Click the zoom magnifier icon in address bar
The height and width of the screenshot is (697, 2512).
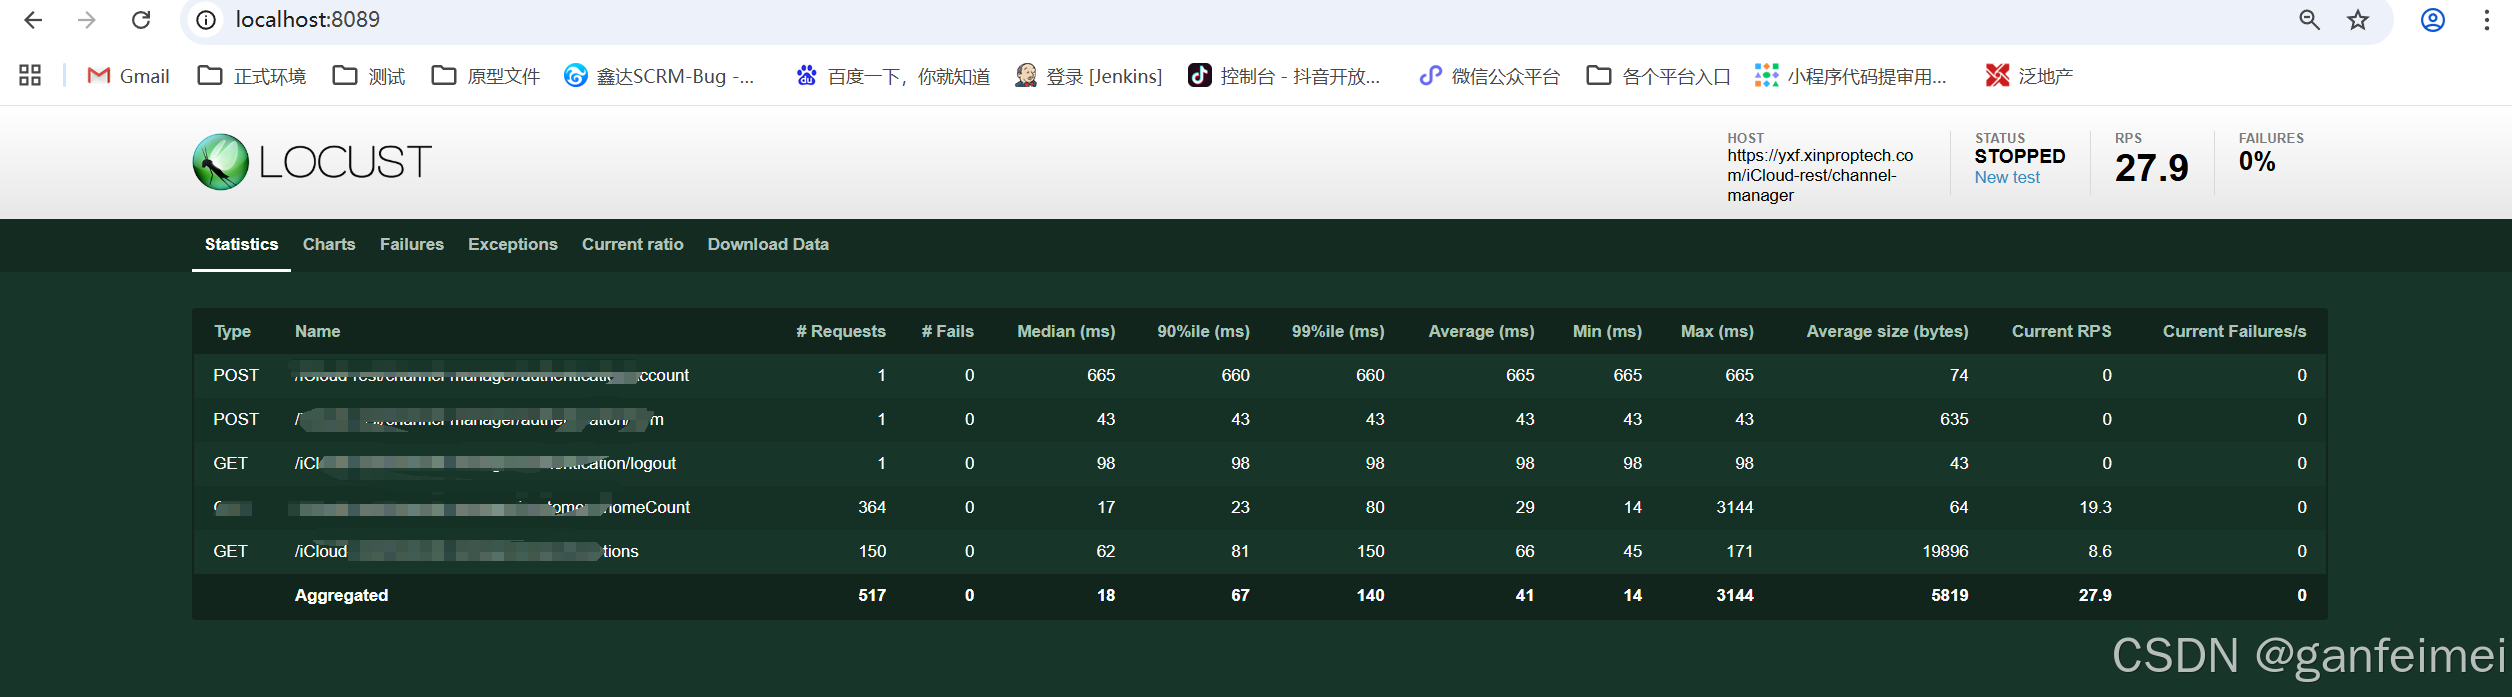coord(2309,20)
